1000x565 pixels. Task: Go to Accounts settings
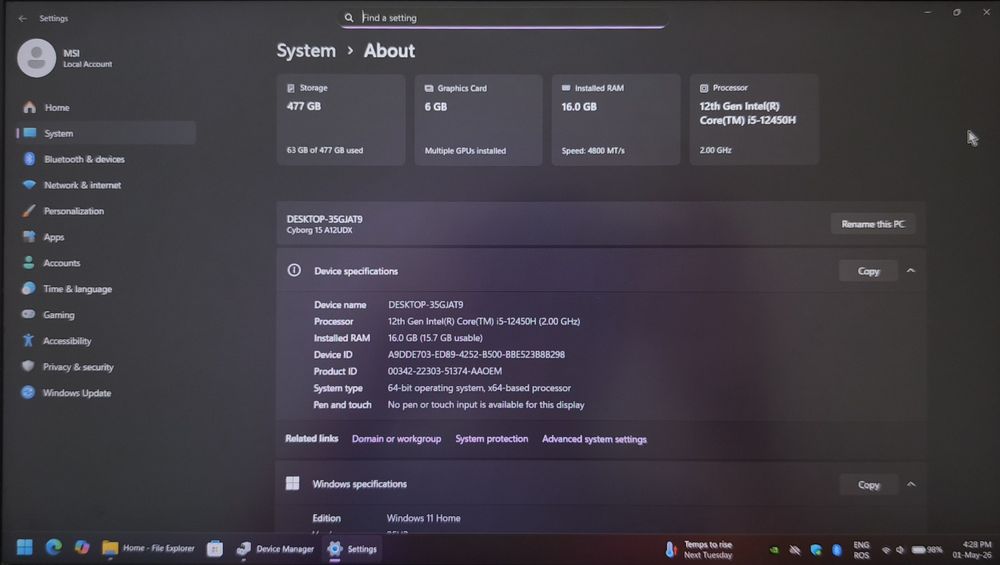[x=106, y=263]
